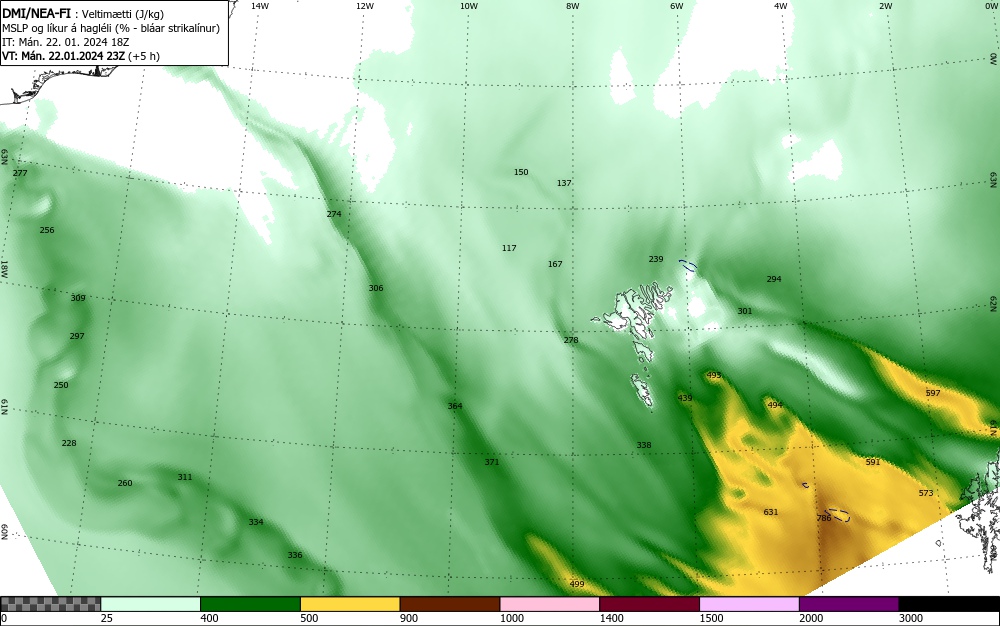This screenshot has height=626, width=1000.
Task: Click the 364 value on the map
Action: coord(455,406)
